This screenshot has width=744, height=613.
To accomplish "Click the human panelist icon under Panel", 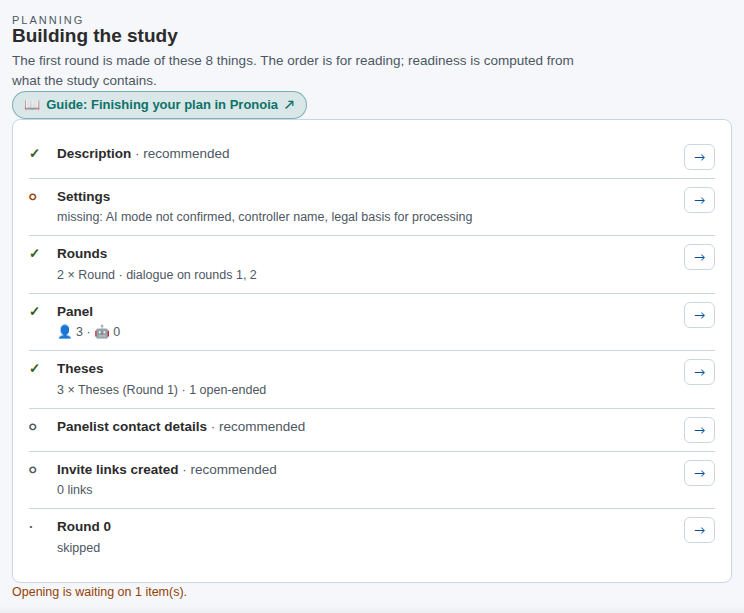I will (x=65, y=332).
